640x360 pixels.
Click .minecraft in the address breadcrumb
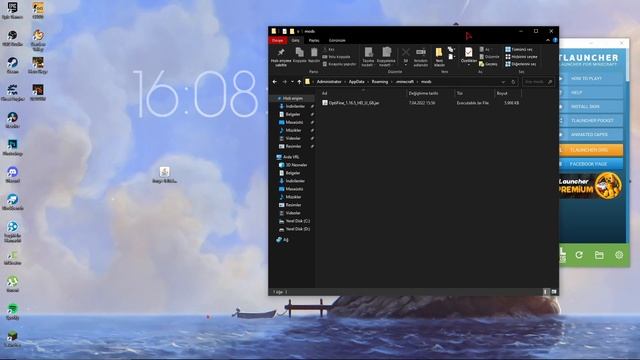pyautogui.click(x=405, y=82)
